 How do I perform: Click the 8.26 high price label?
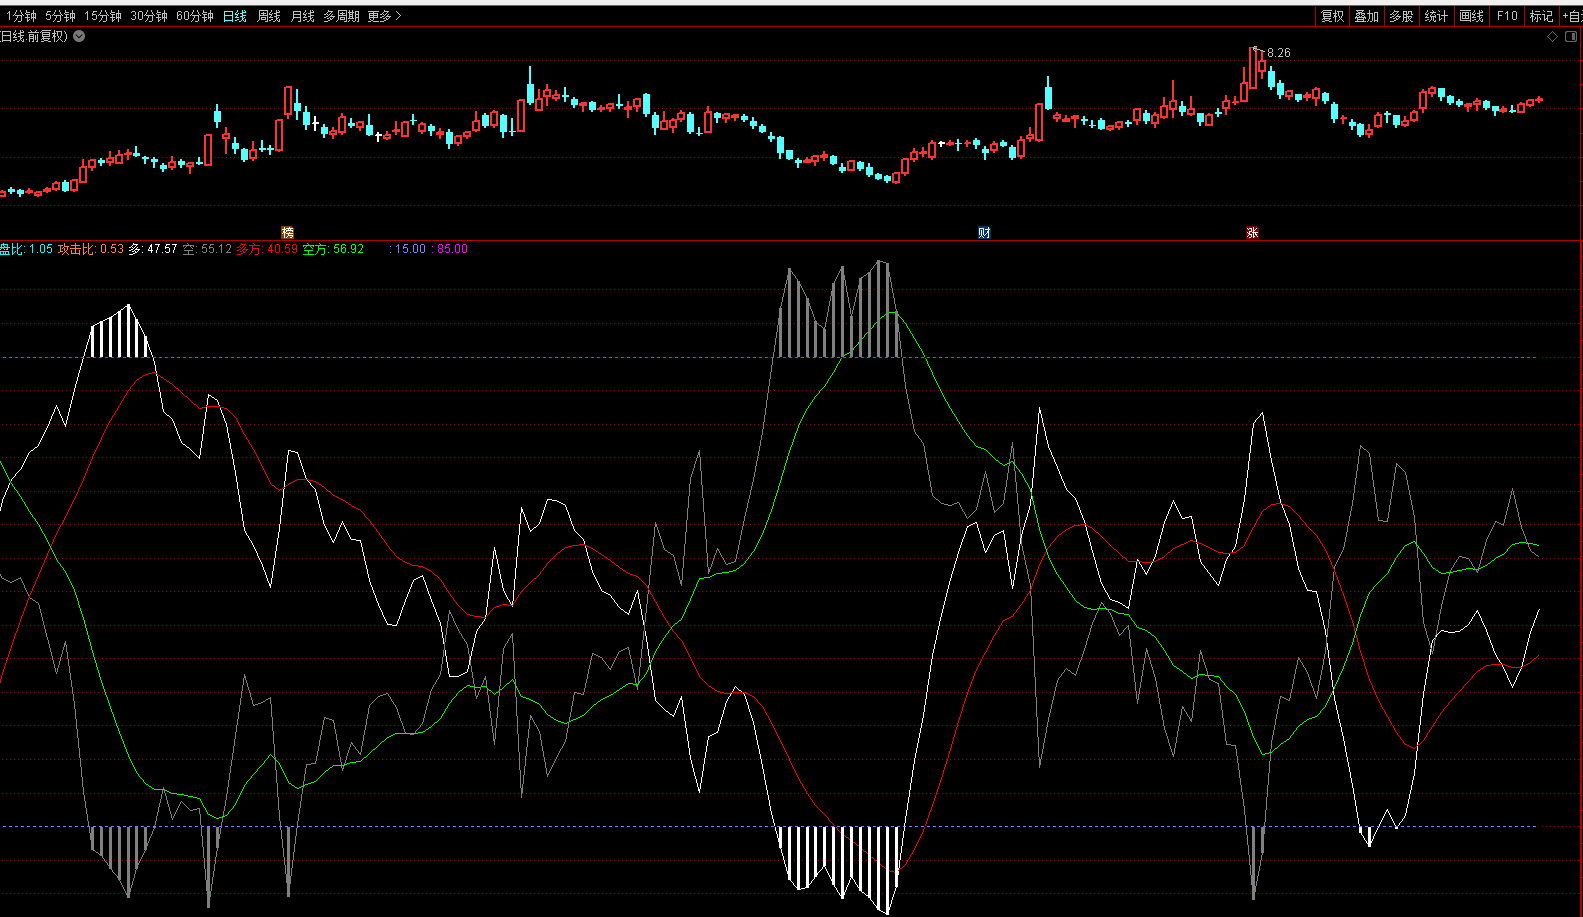(1278, 53)
